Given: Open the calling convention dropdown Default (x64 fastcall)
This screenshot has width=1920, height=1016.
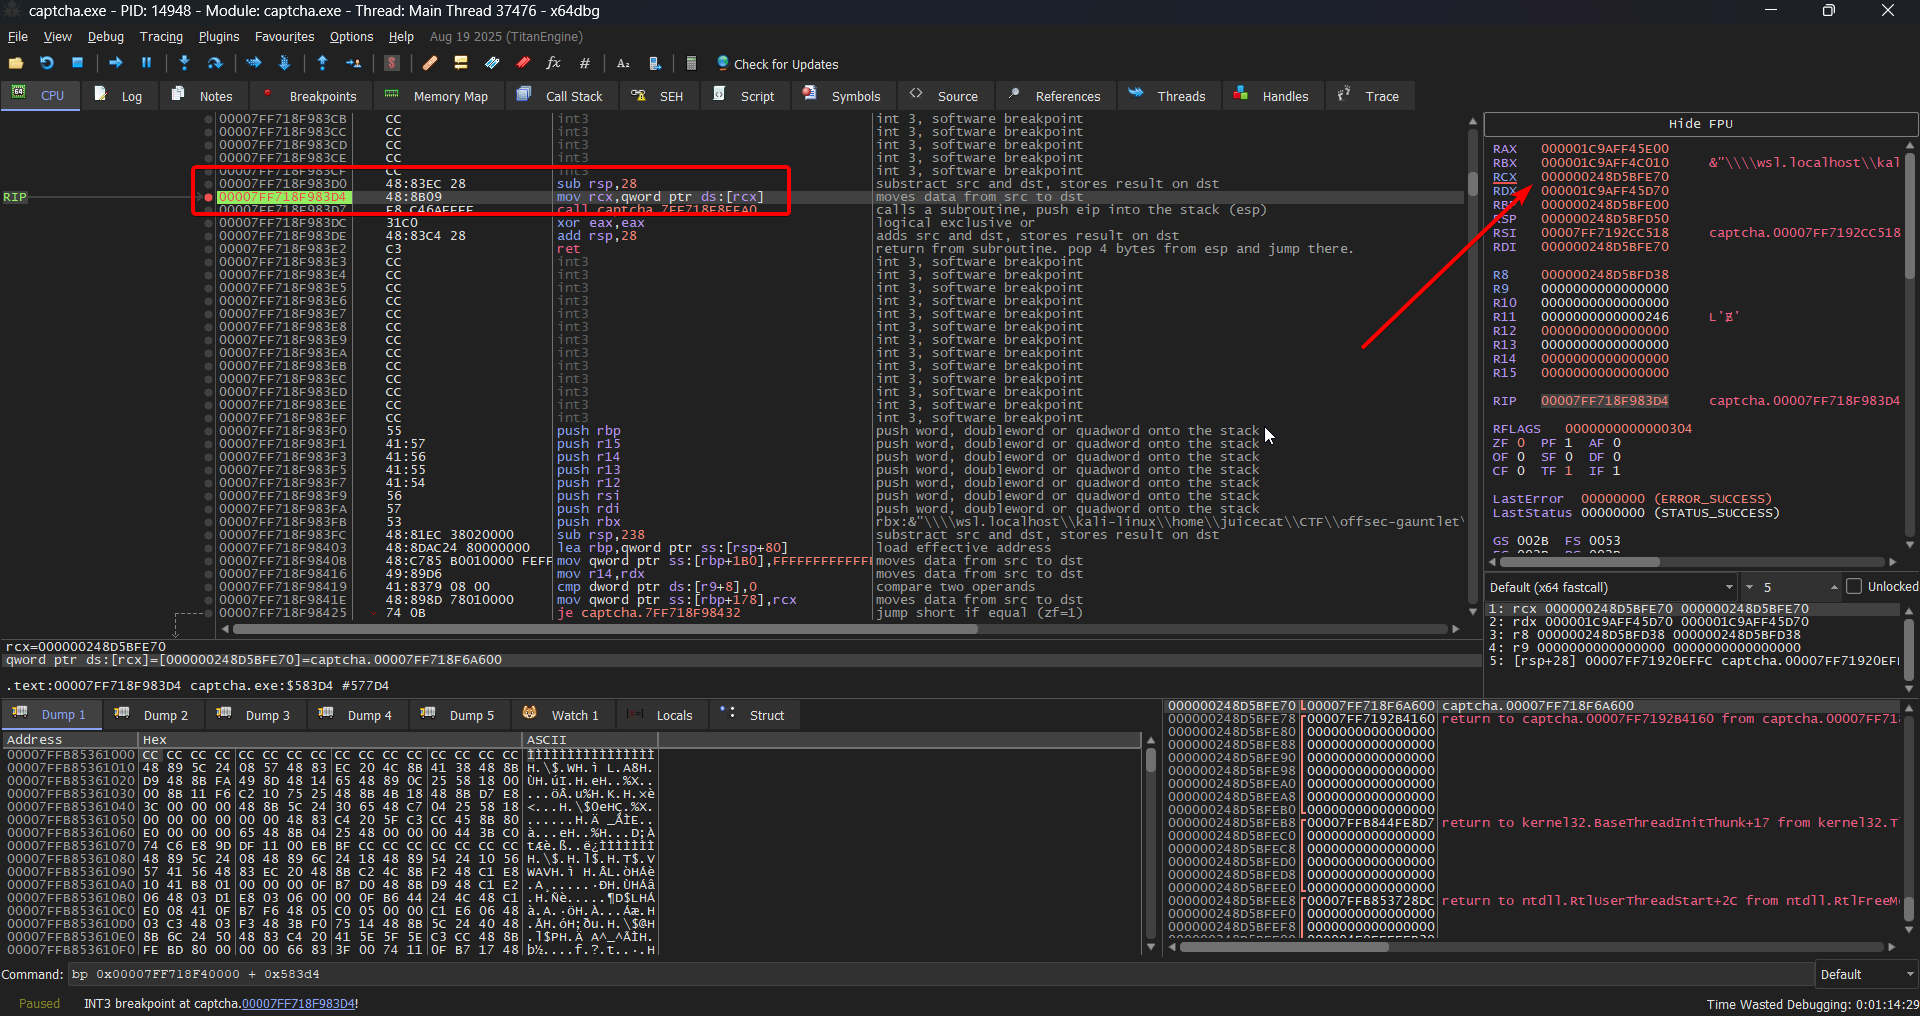Looking at the screenshot, I should (x=1611, y=587).
